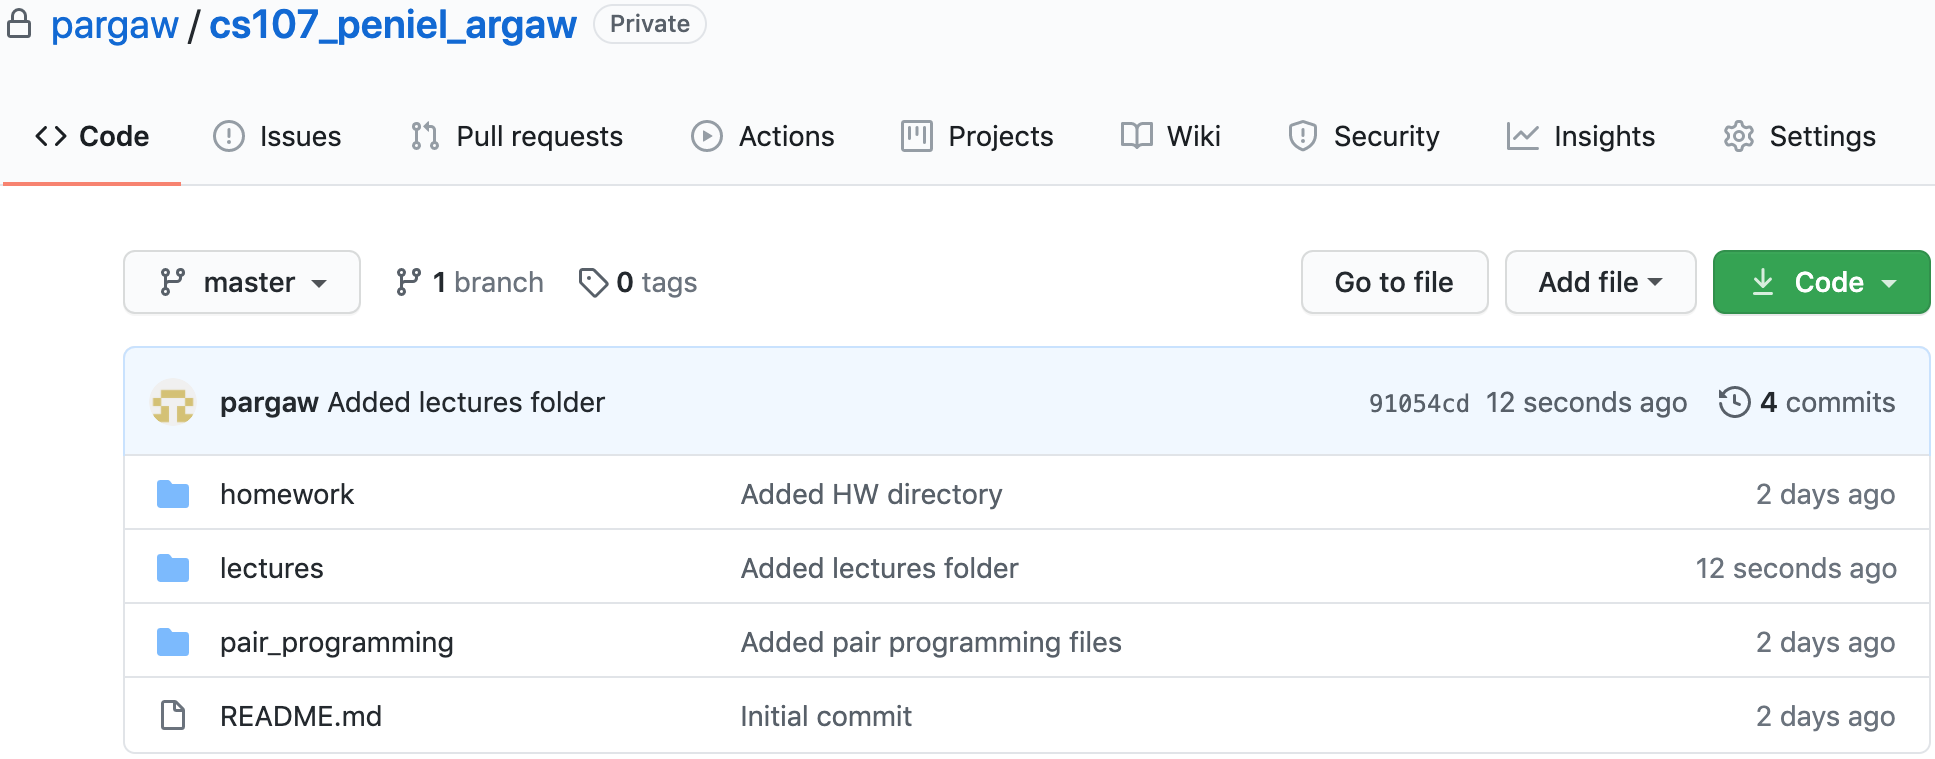Open the Pull requests tab
Viewport: 1935px width, 759px height.
[x=516, y=136]
